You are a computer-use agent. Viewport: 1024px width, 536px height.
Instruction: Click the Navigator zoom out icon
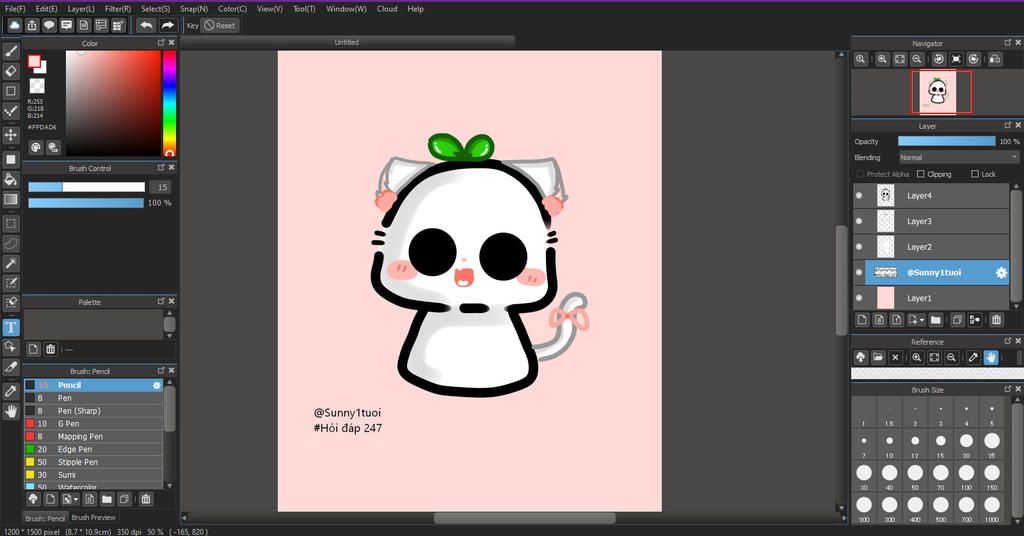917,59
